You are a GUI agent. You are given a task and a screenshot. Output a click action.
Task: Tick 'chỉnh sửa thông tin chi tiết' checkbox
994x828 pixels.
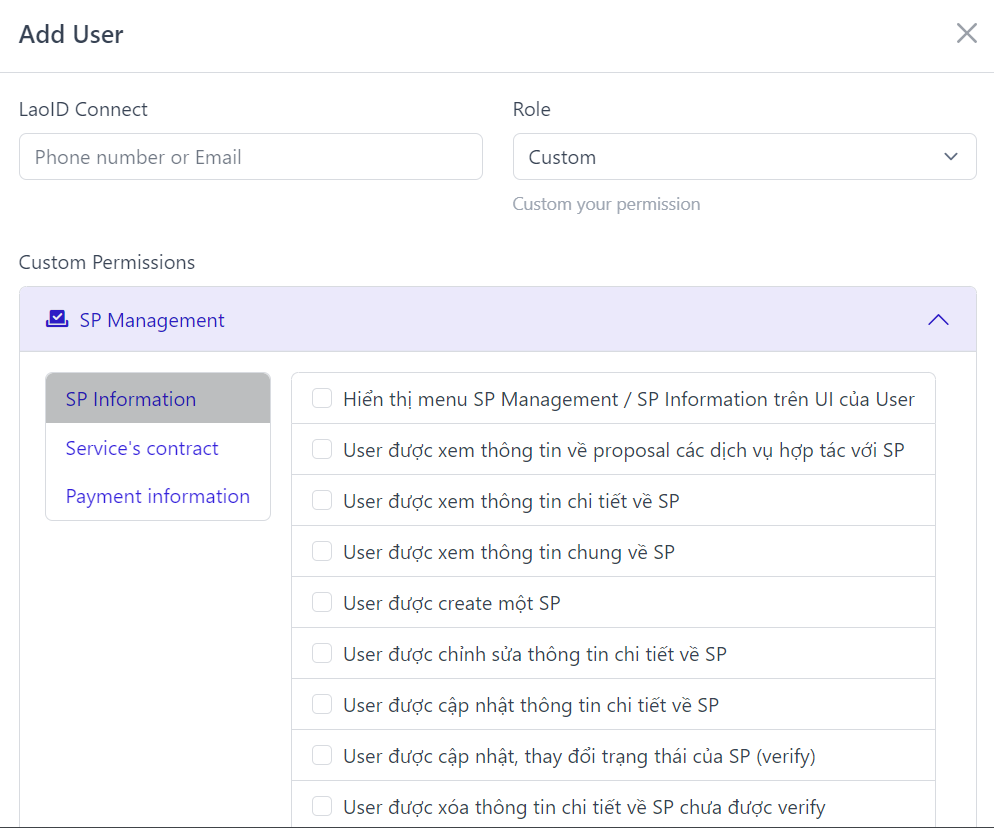322,653
